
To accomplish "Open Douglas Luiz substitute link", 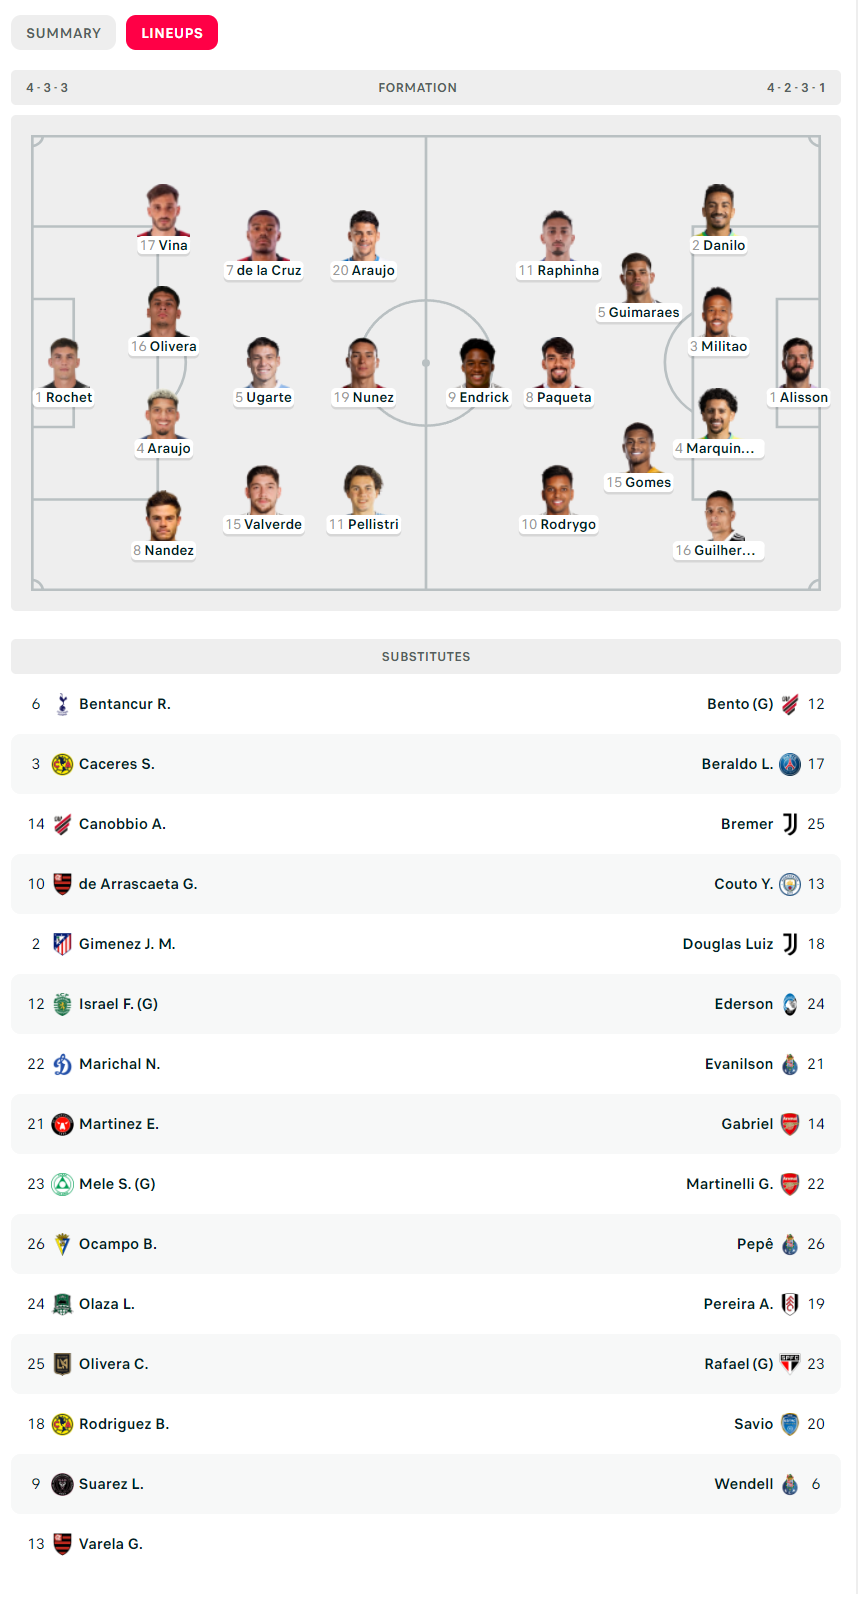I will pos(728,944).
